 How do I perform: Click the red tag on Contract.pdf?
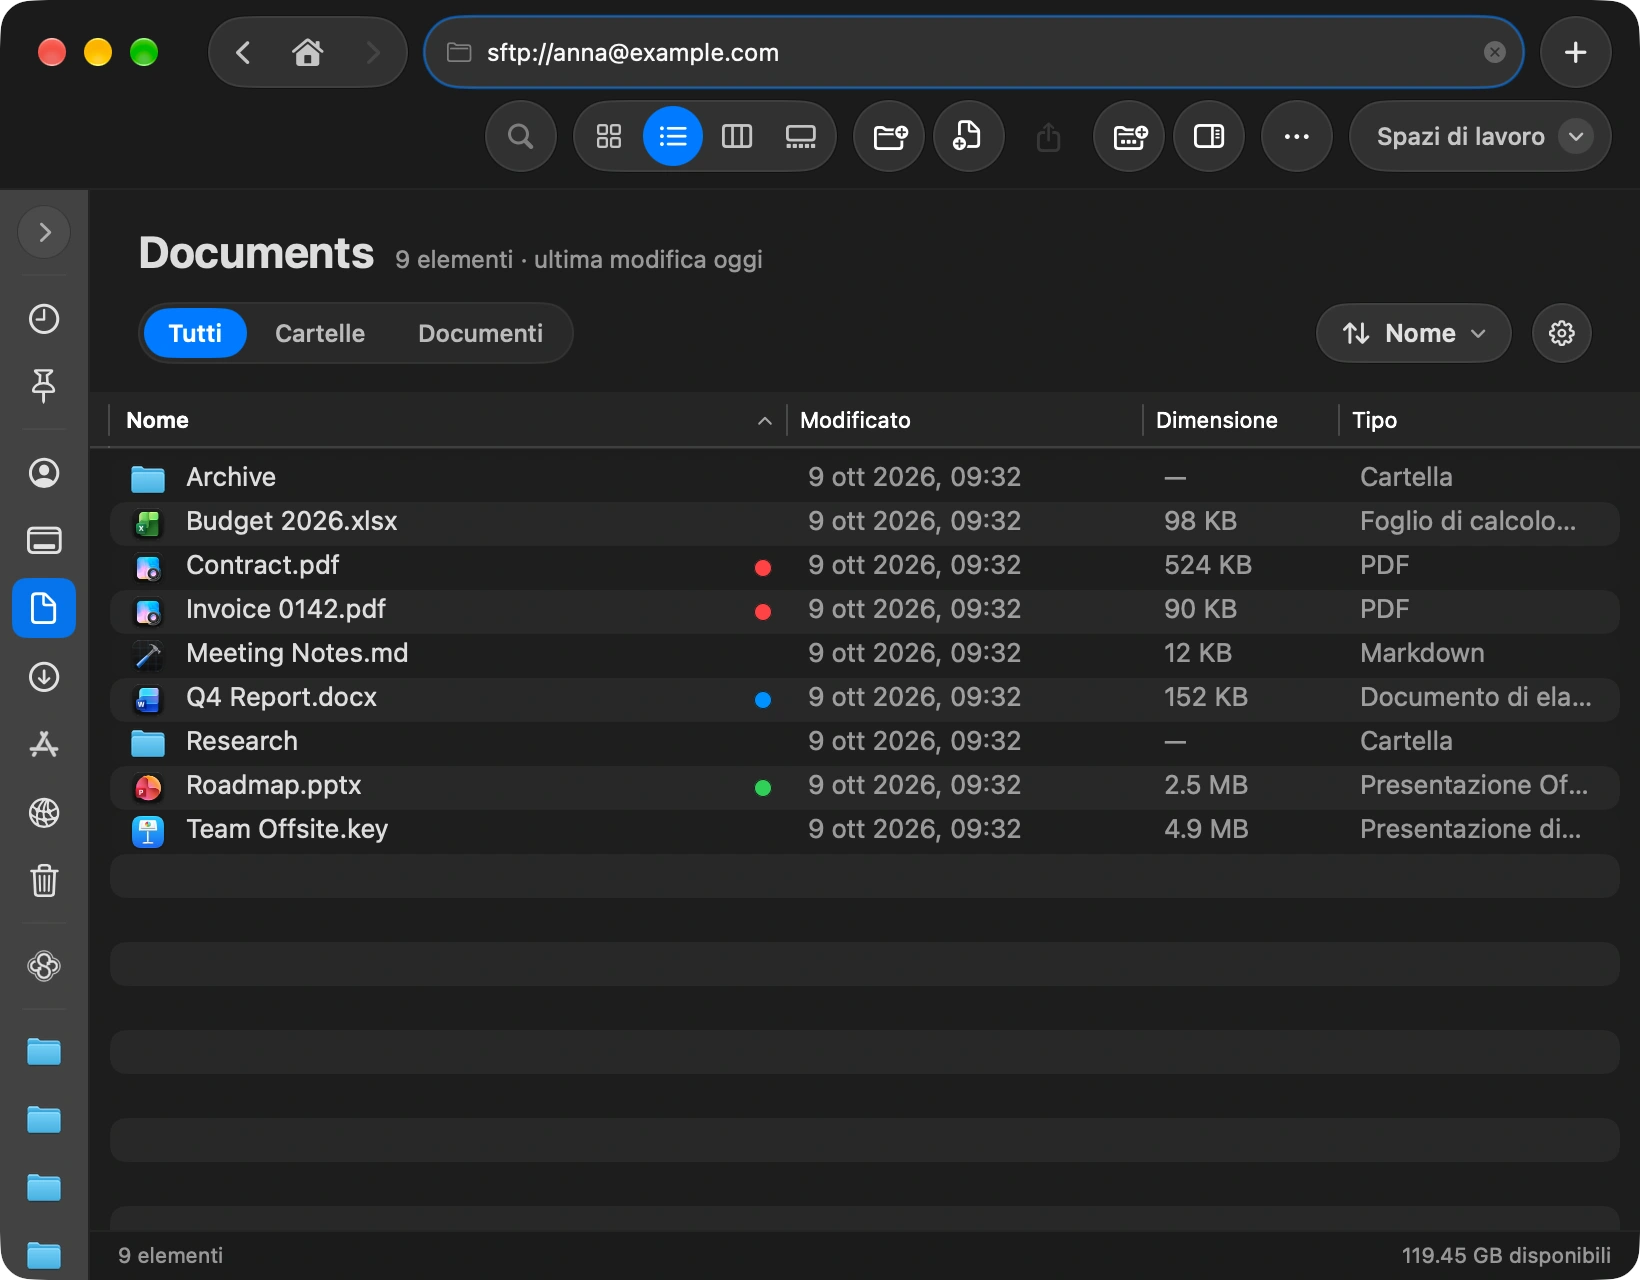763,568
